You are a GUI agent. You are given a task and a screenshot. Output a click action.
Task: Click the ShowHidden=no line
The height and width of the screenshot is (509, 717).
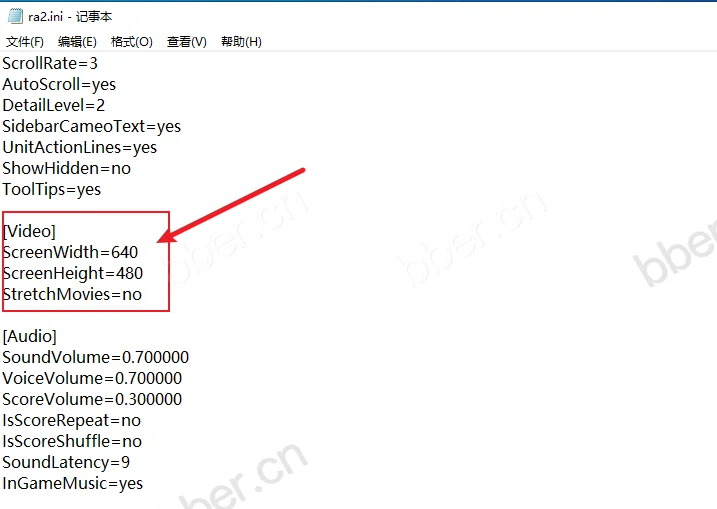[x=66, y=168]
